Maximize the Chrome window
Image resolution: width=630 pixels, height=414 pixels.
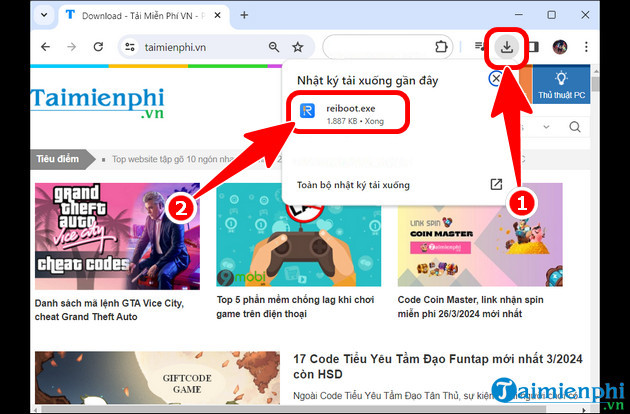click(552, 15)
